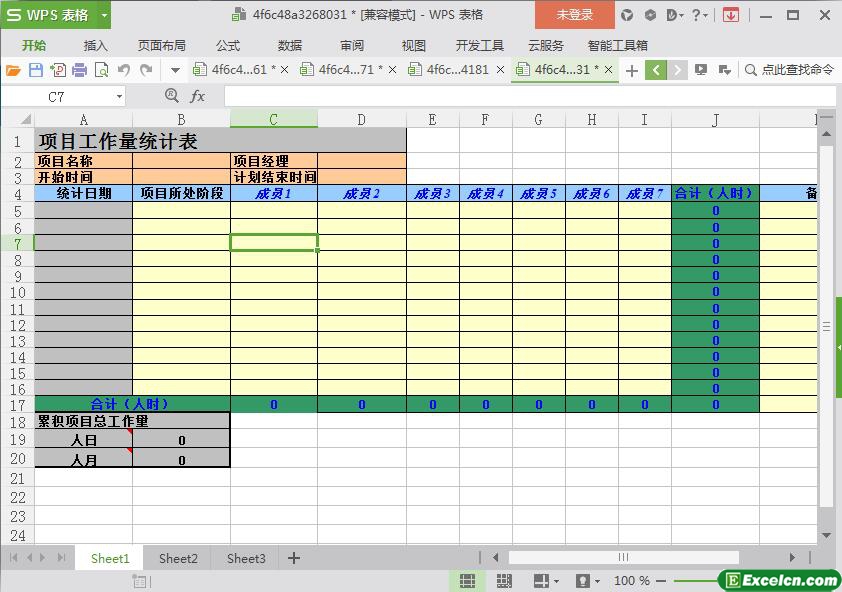Select column J header
The image size is (842, 592).
(715, 119)
